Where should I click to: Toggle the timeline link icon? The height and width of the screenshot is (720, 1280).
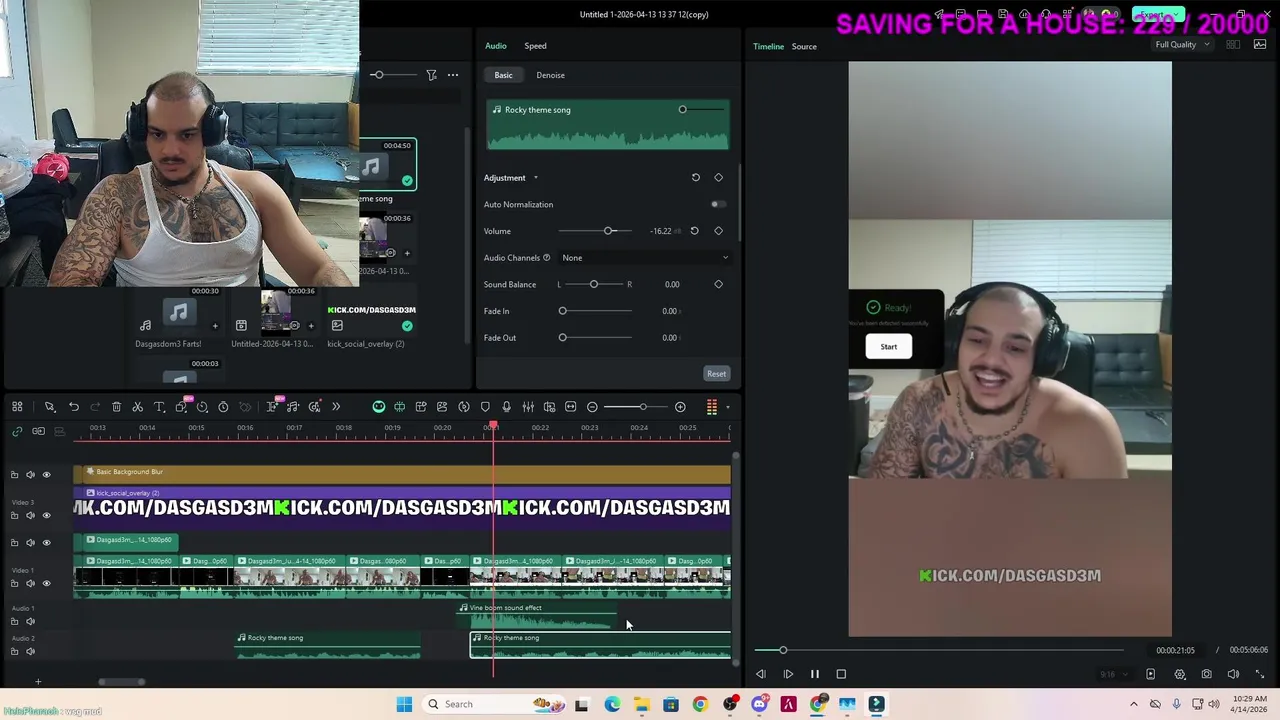(17, 431)
